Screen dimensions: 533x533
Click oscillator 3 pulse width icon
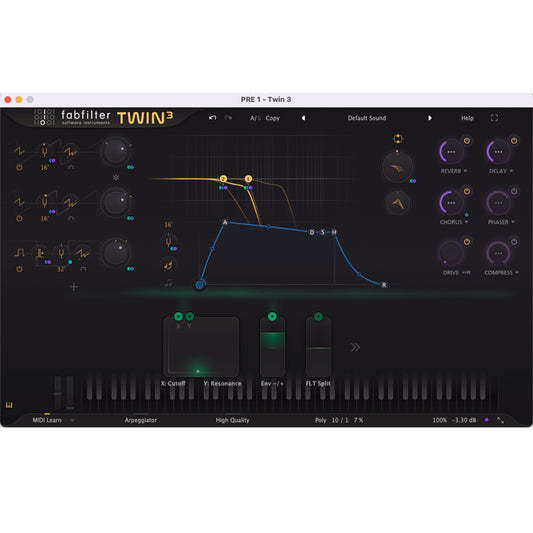[x=39, y=253]
